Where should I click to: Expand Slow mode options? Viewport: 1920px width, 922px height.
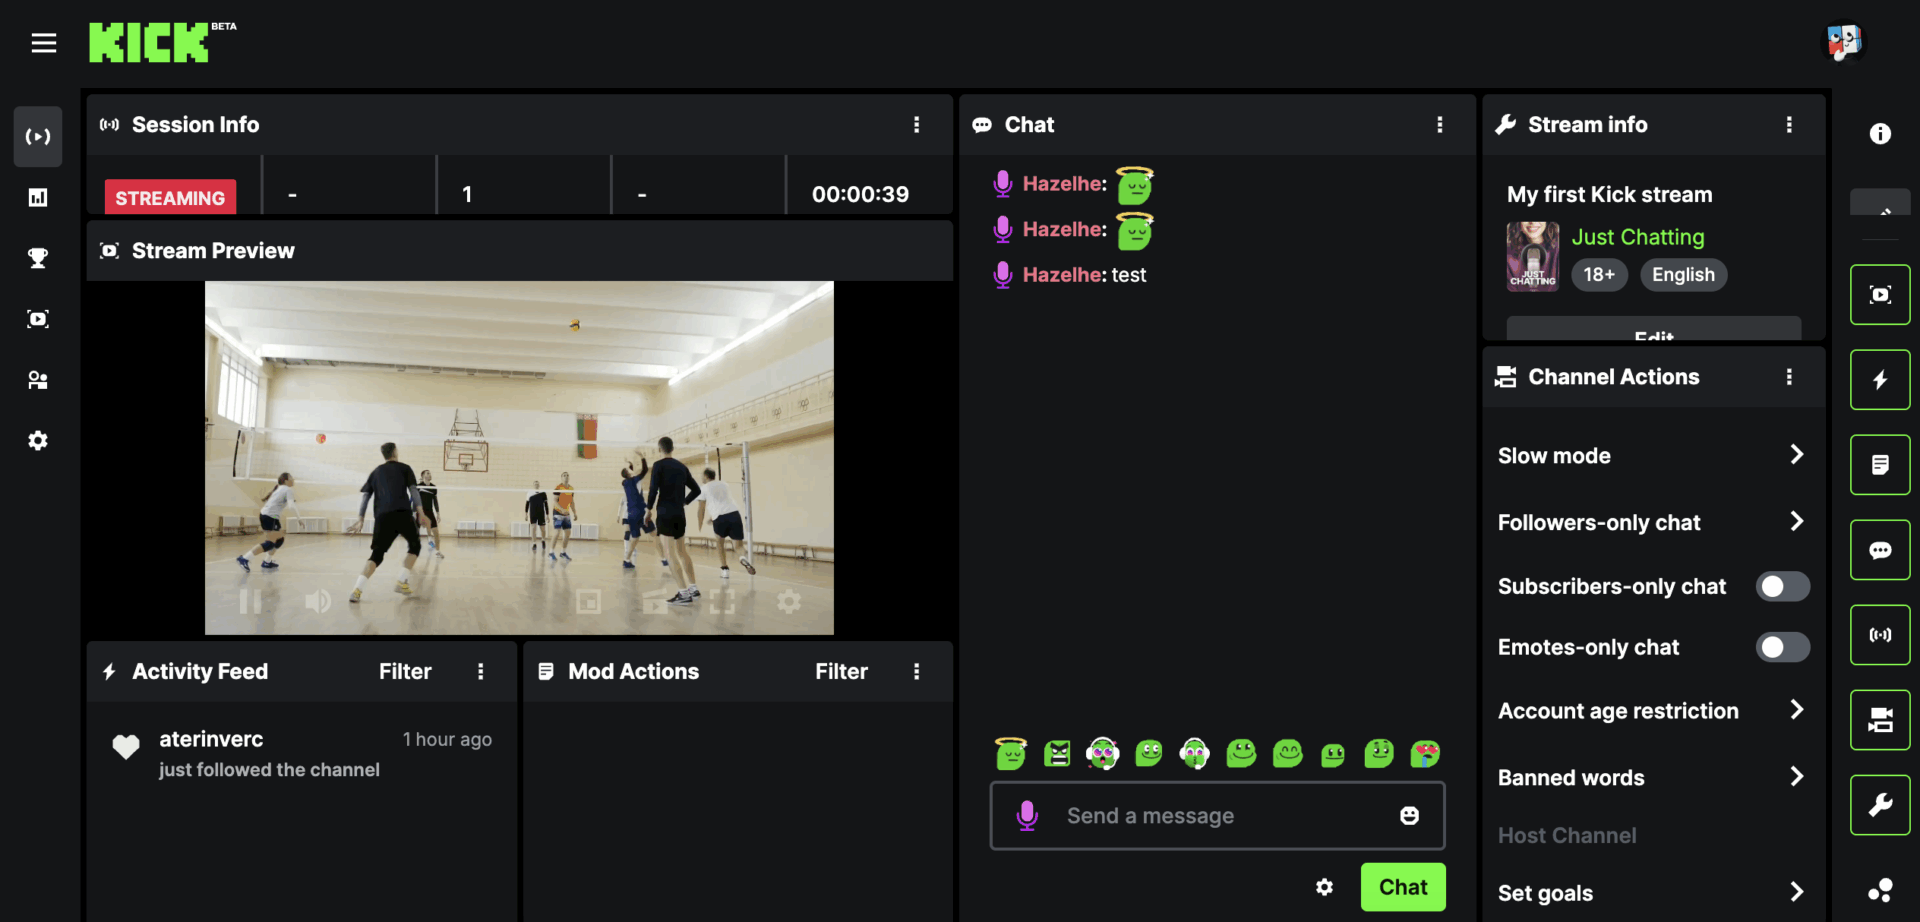point(1796,455)
